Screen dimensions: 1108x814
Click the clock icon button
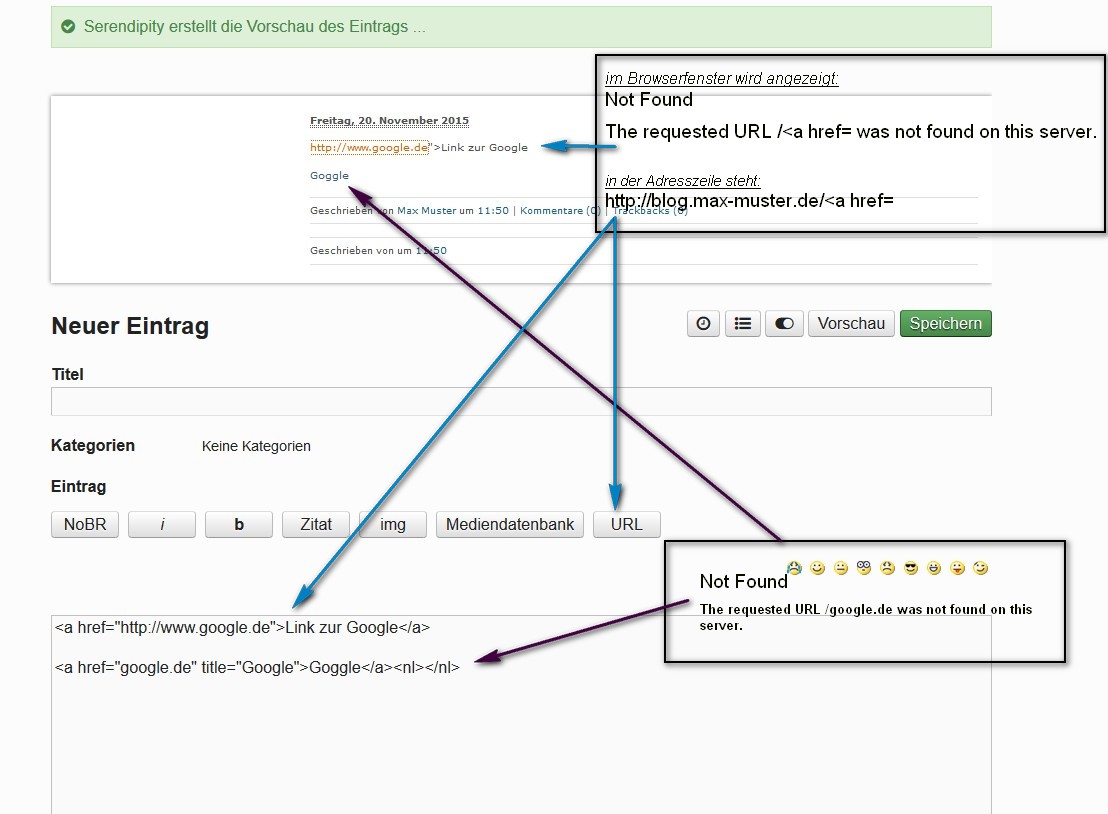point(704,324)
